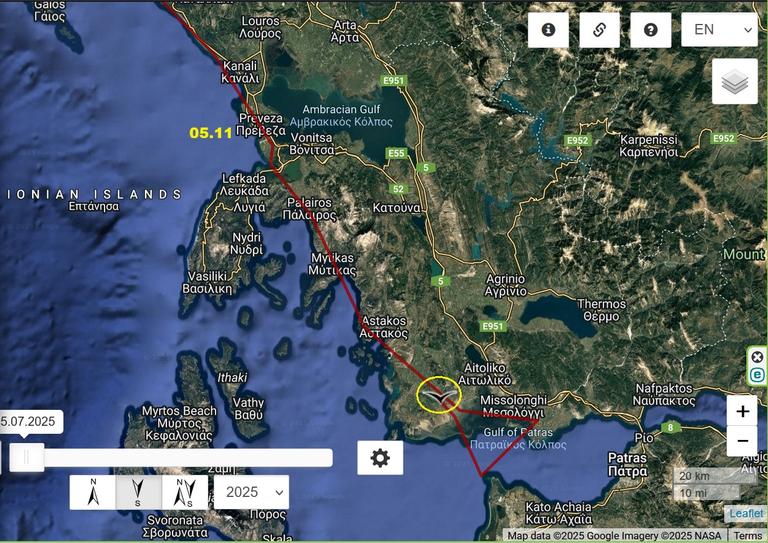Image resolution: width=768 pixels, height=543 pixels.
Task: Click the link share icon button
Action: (600, 30)
